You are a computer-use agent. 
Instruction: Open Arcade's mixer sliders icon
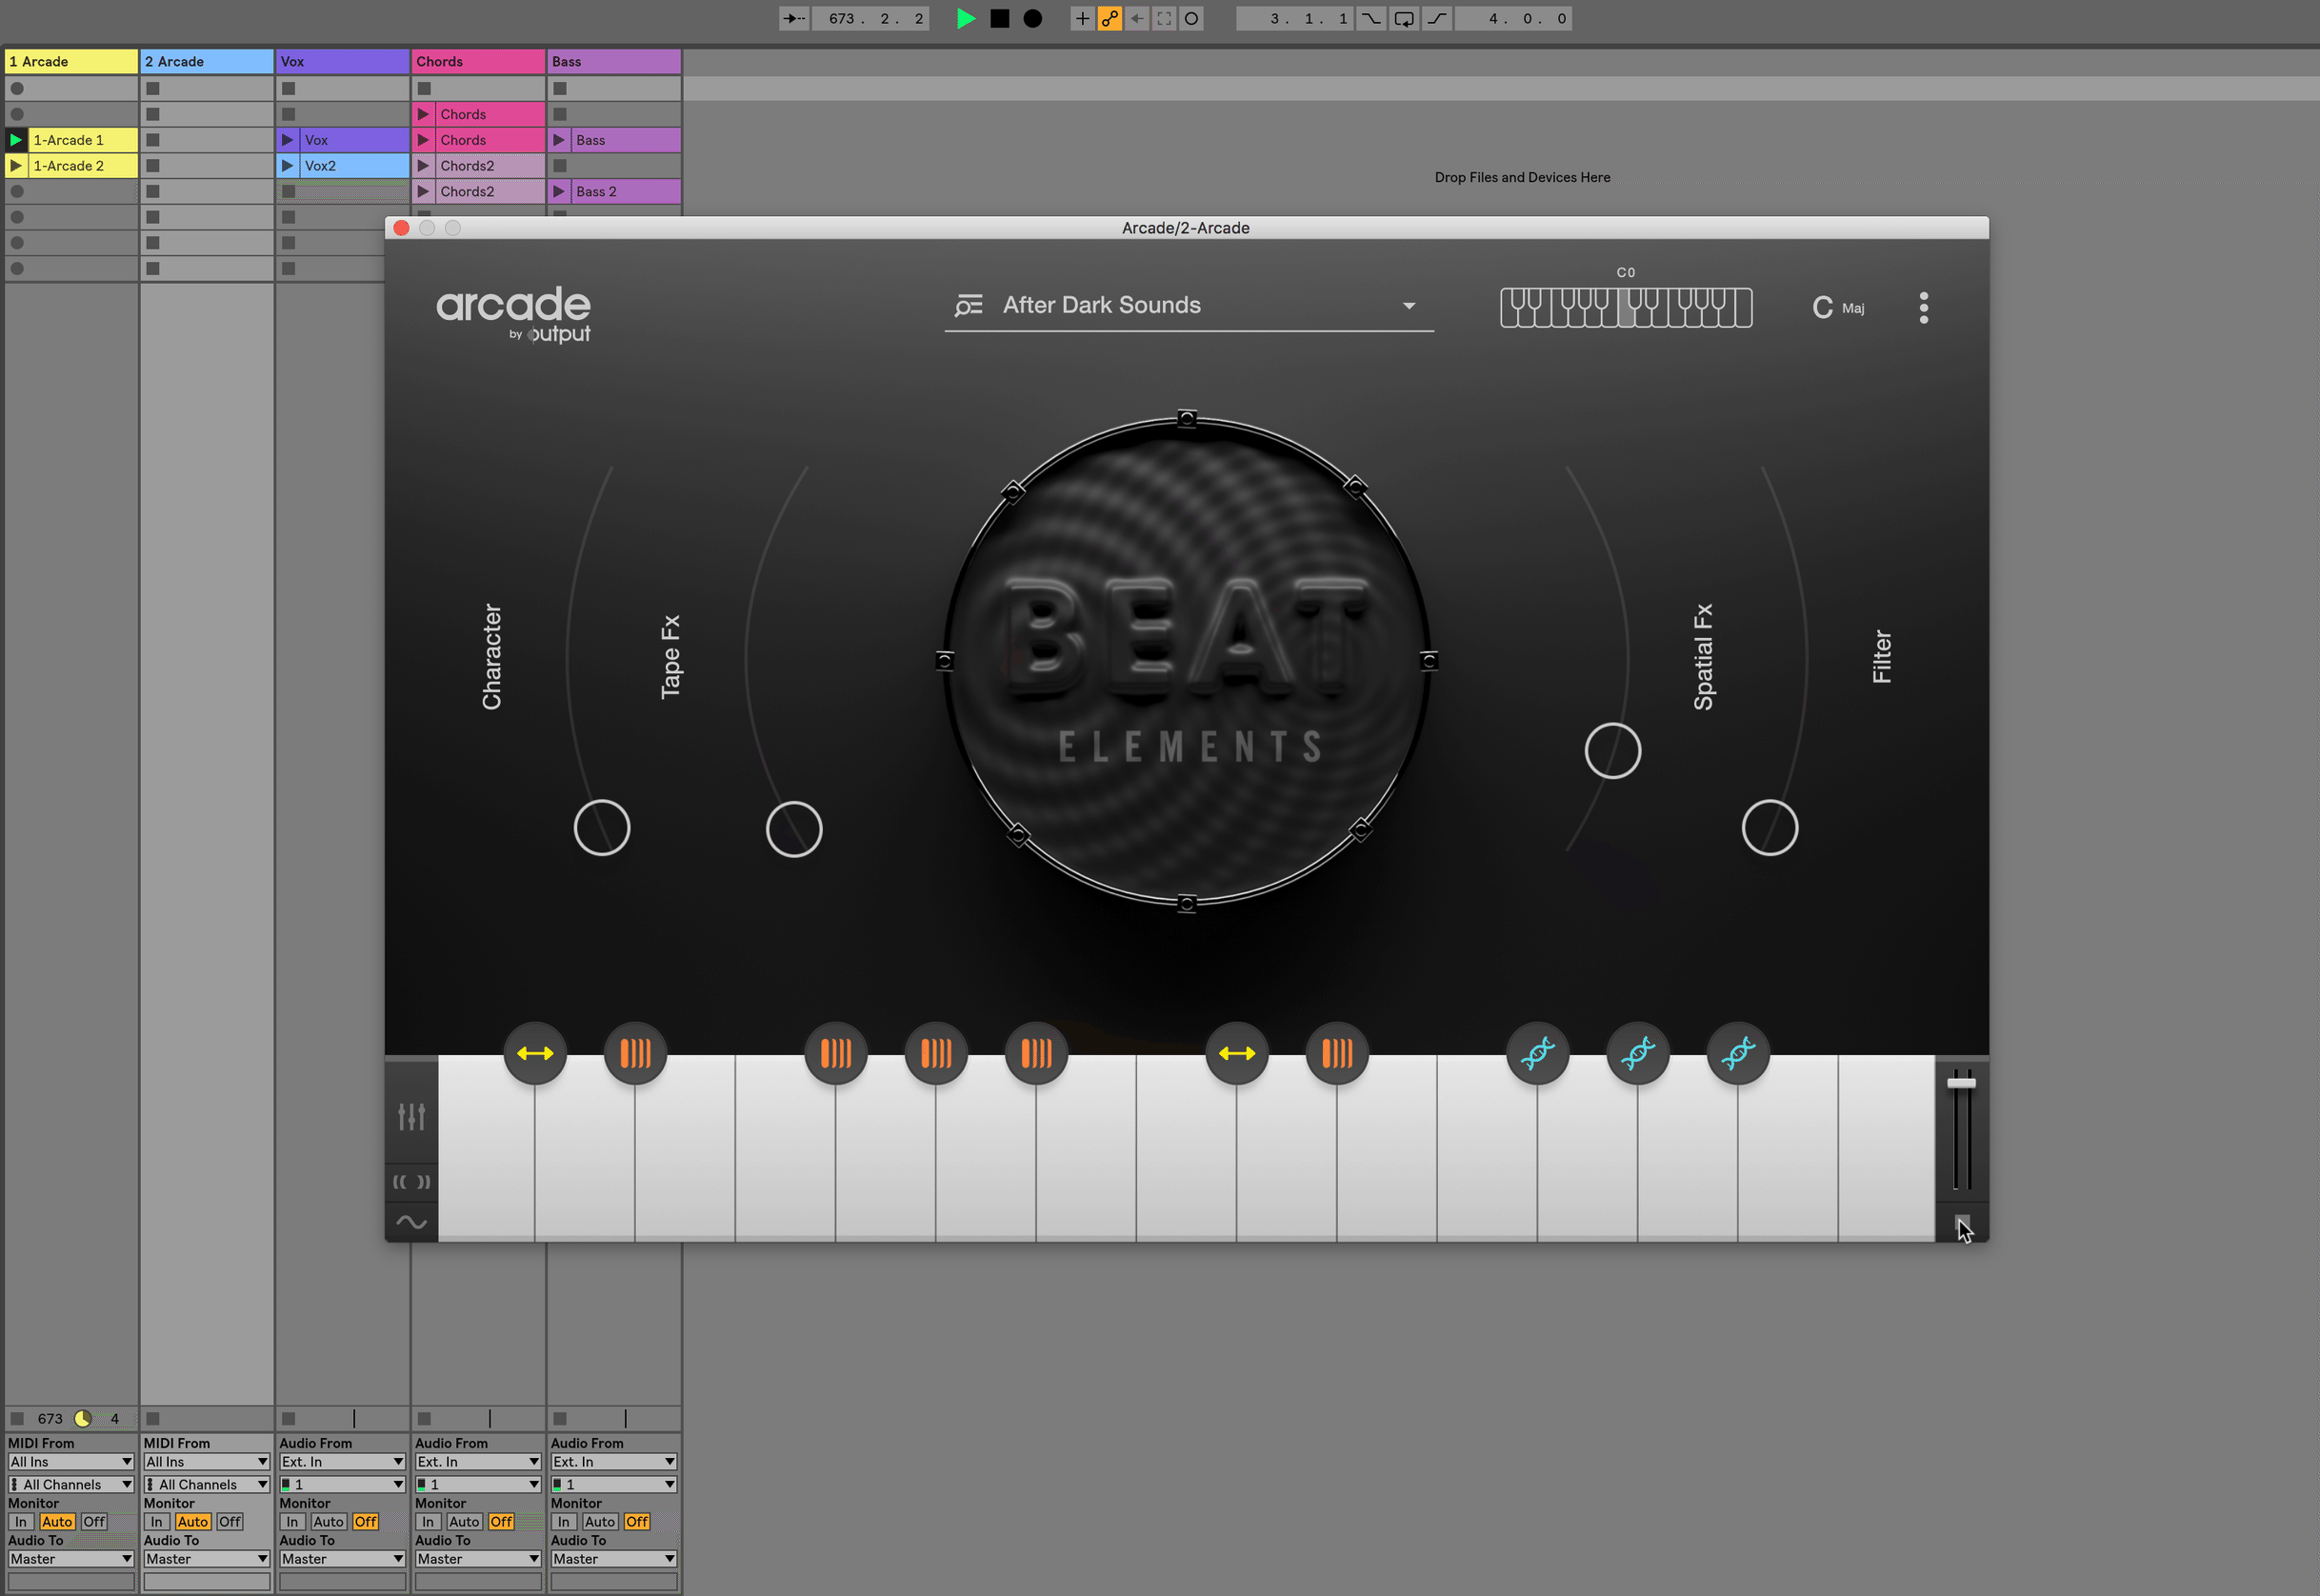pos(411,1116)
